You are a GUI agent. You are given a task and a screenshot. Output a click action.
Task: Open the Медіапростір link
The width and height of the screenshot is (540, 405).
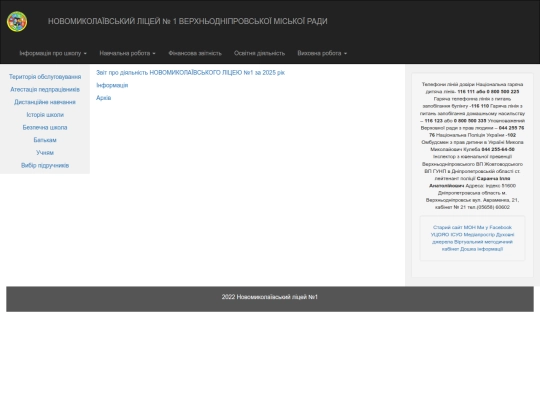click(479, 235)
